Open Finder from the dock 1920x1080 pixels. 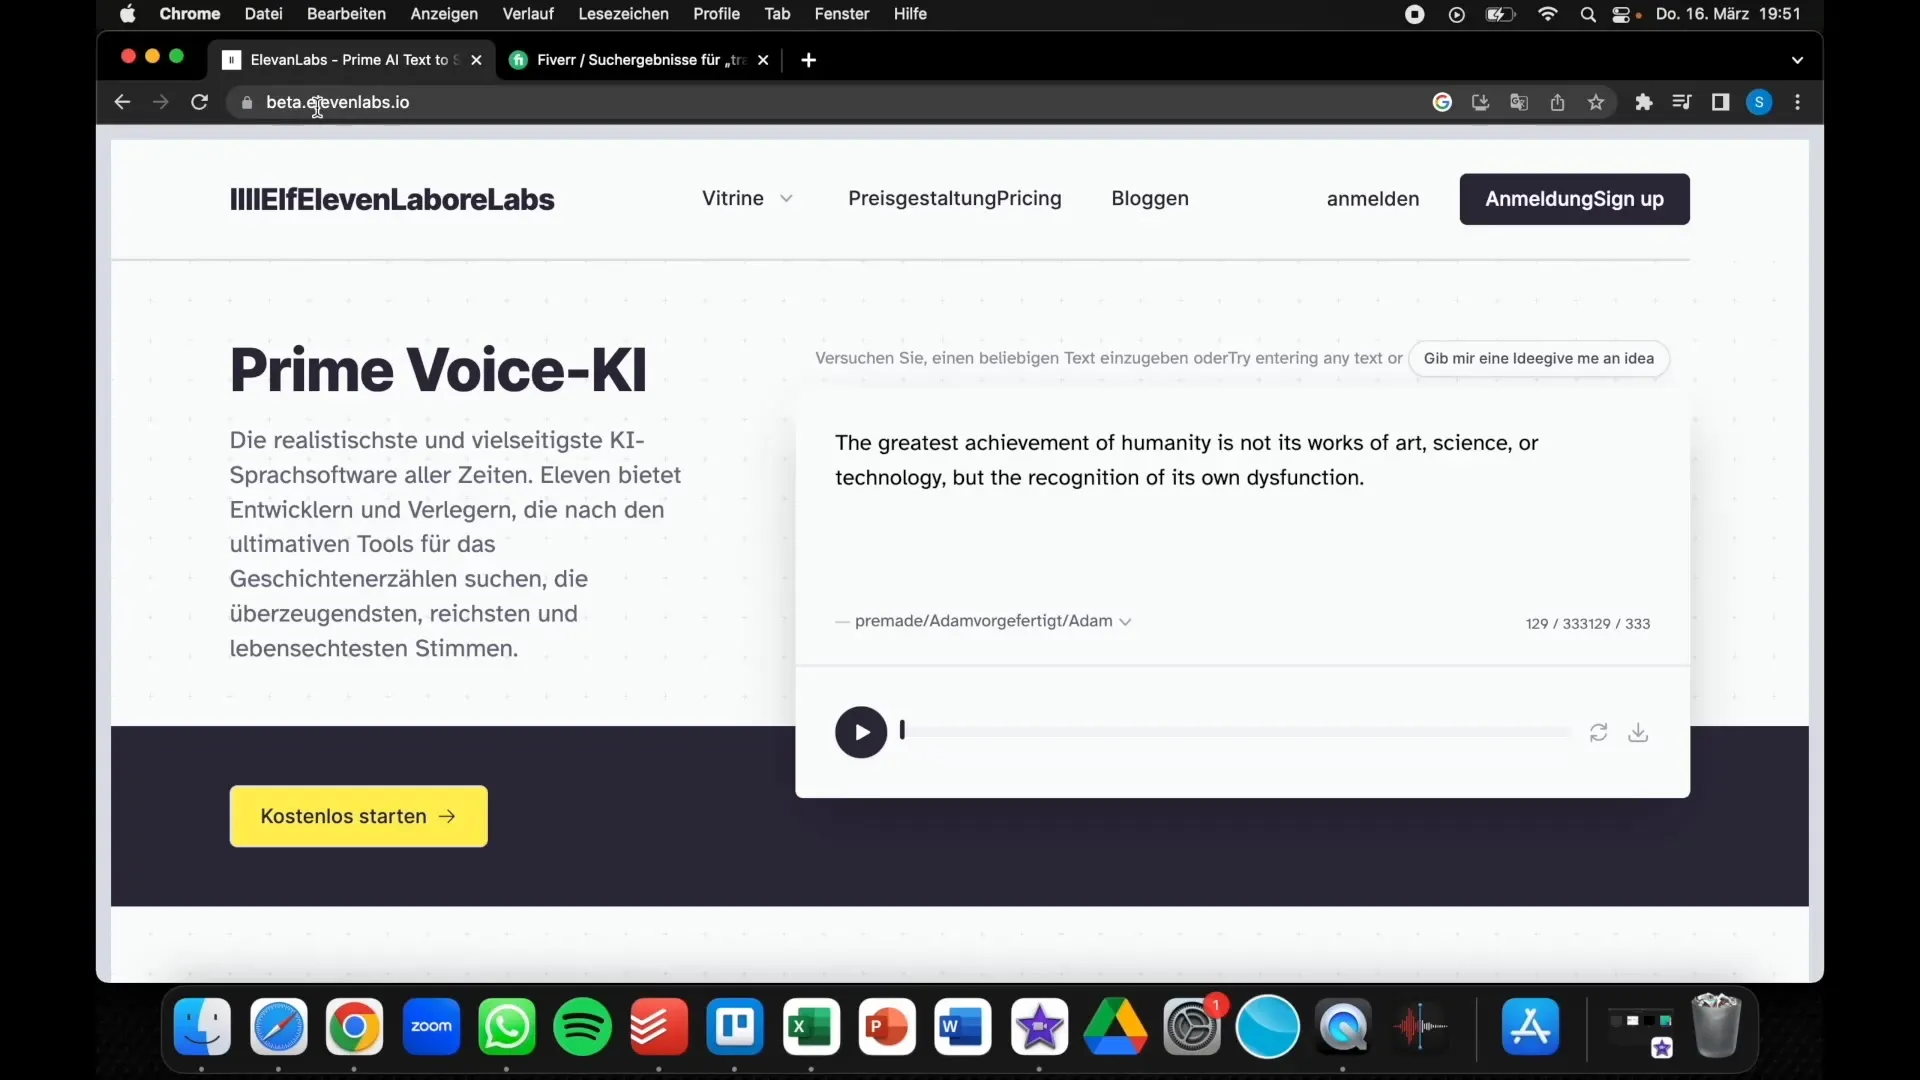202,1027
